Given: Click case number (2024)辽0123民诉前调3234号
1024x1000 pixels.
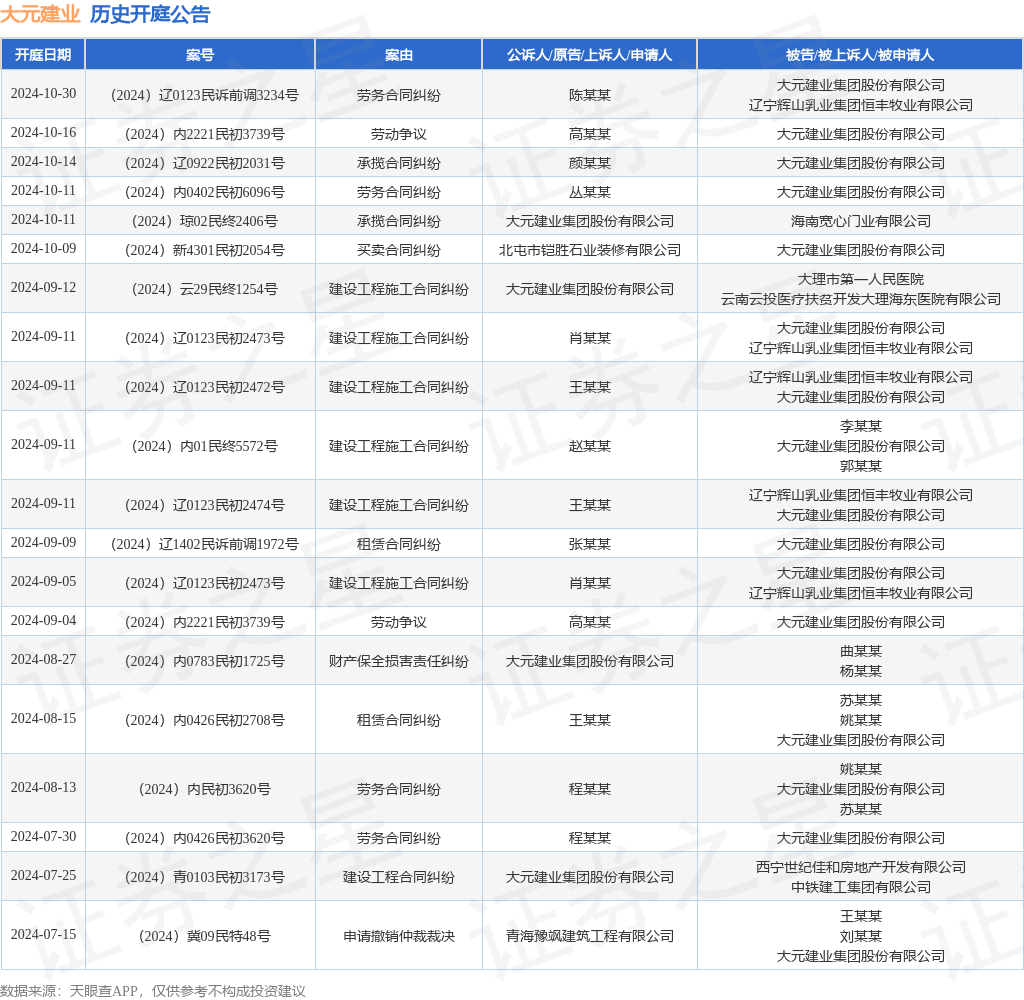Looking at the screenshot, I should pyautogui.click(x=204, y=95).
